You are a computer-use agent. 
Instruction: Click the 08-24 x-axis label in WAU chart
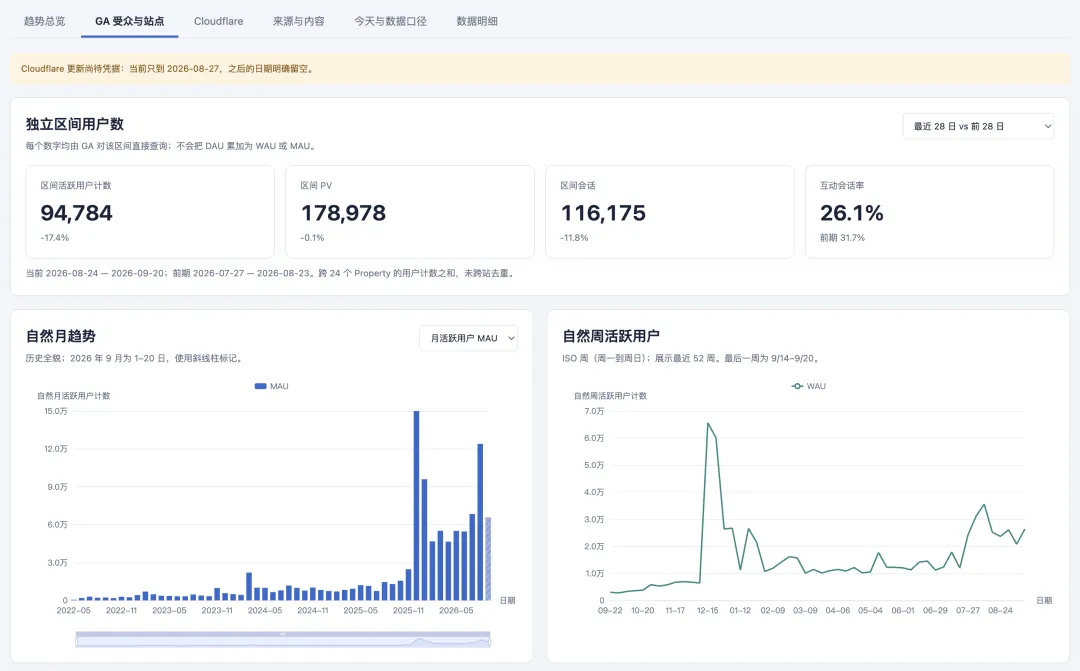click(1000, 610)
